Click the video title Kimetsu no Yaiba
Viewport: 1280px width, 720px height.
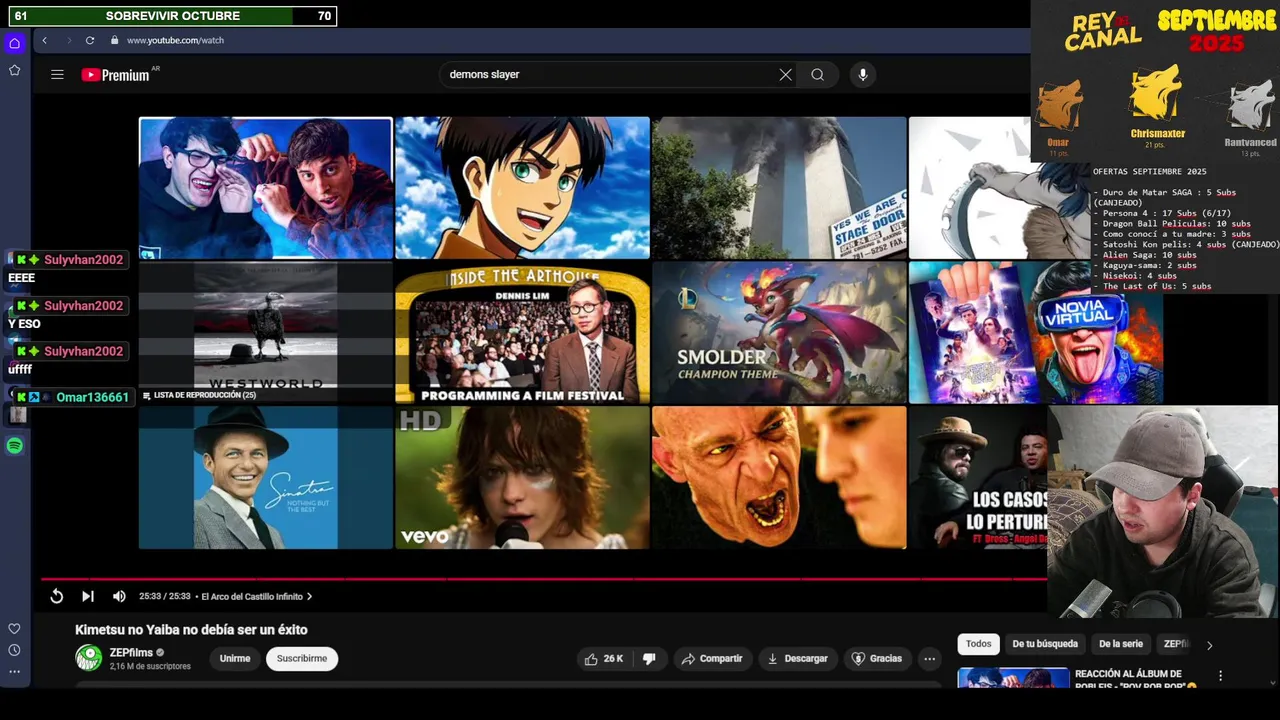[x=191, y=630]
